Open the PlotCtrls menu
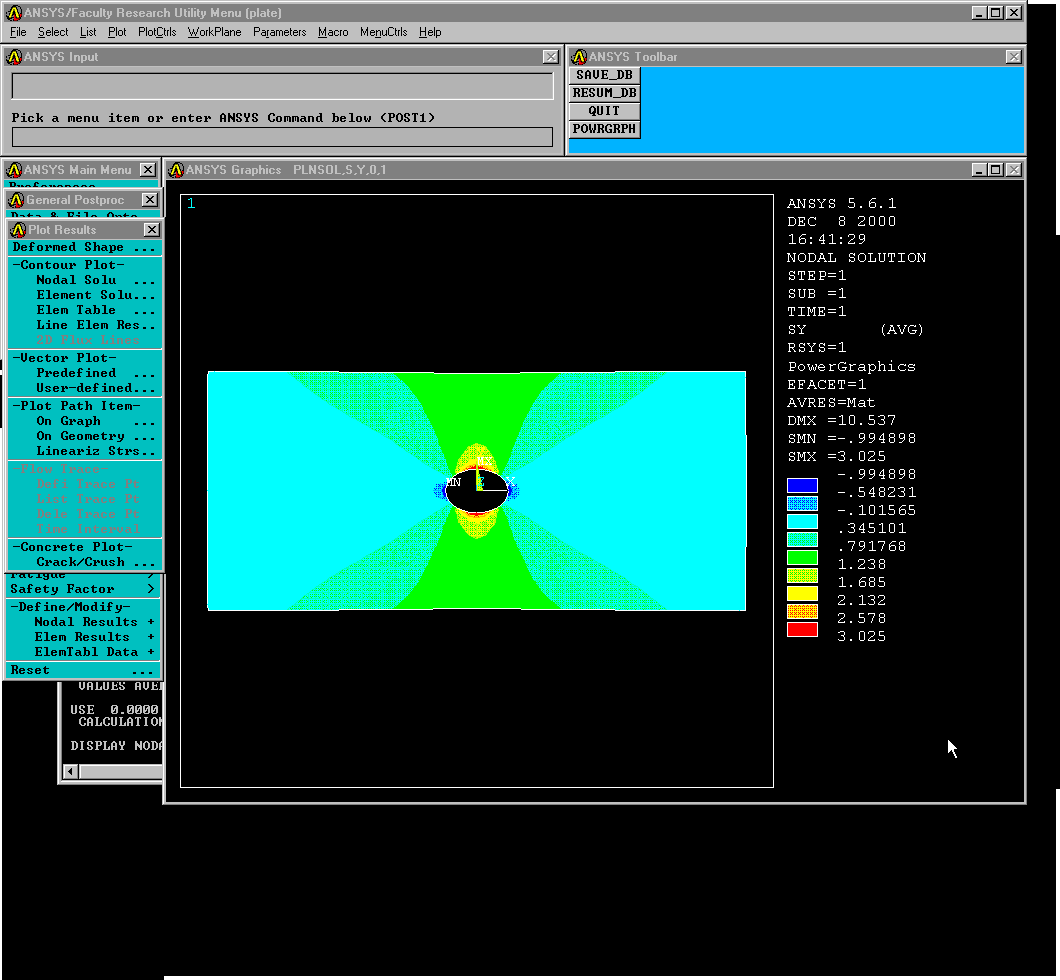Viewport: 1060px width, 980px height. 157,32
